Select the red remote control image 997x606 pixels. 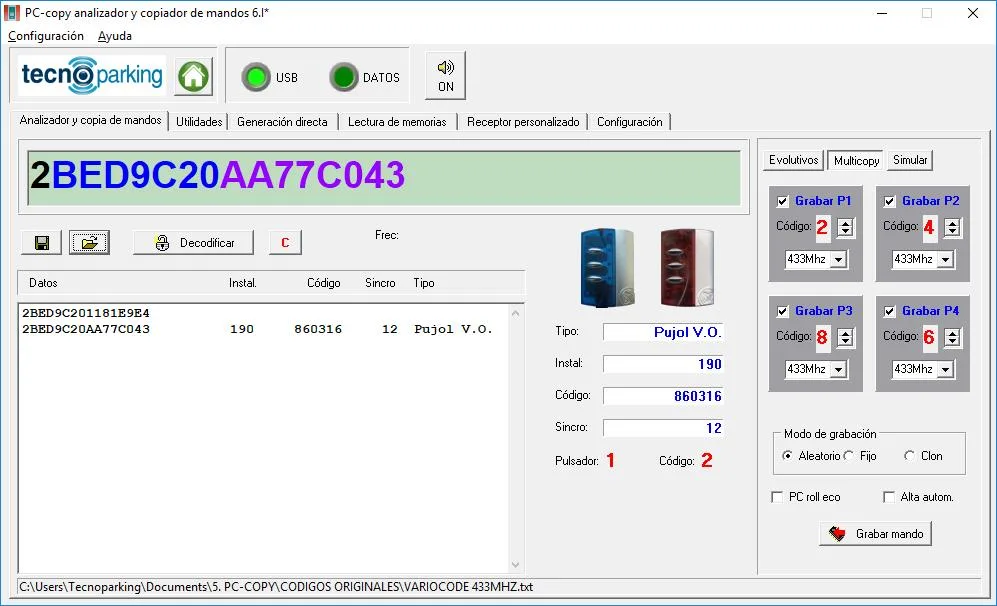(687, 268)
